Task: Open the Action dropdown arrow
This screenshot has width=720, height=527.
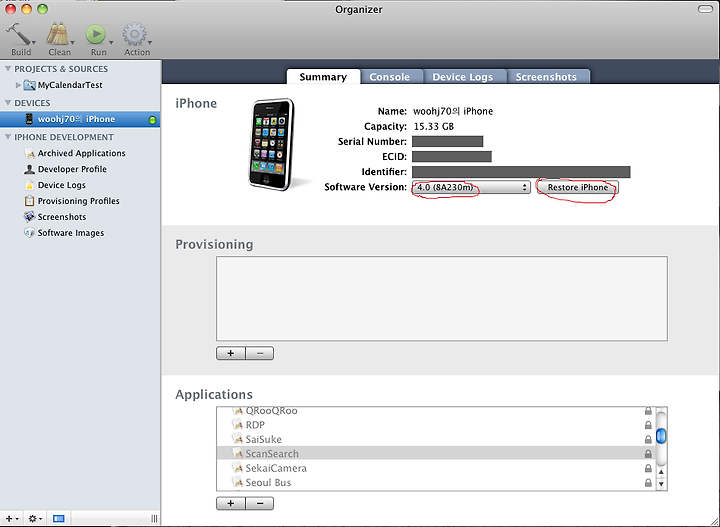Action: tap(150, 43)
